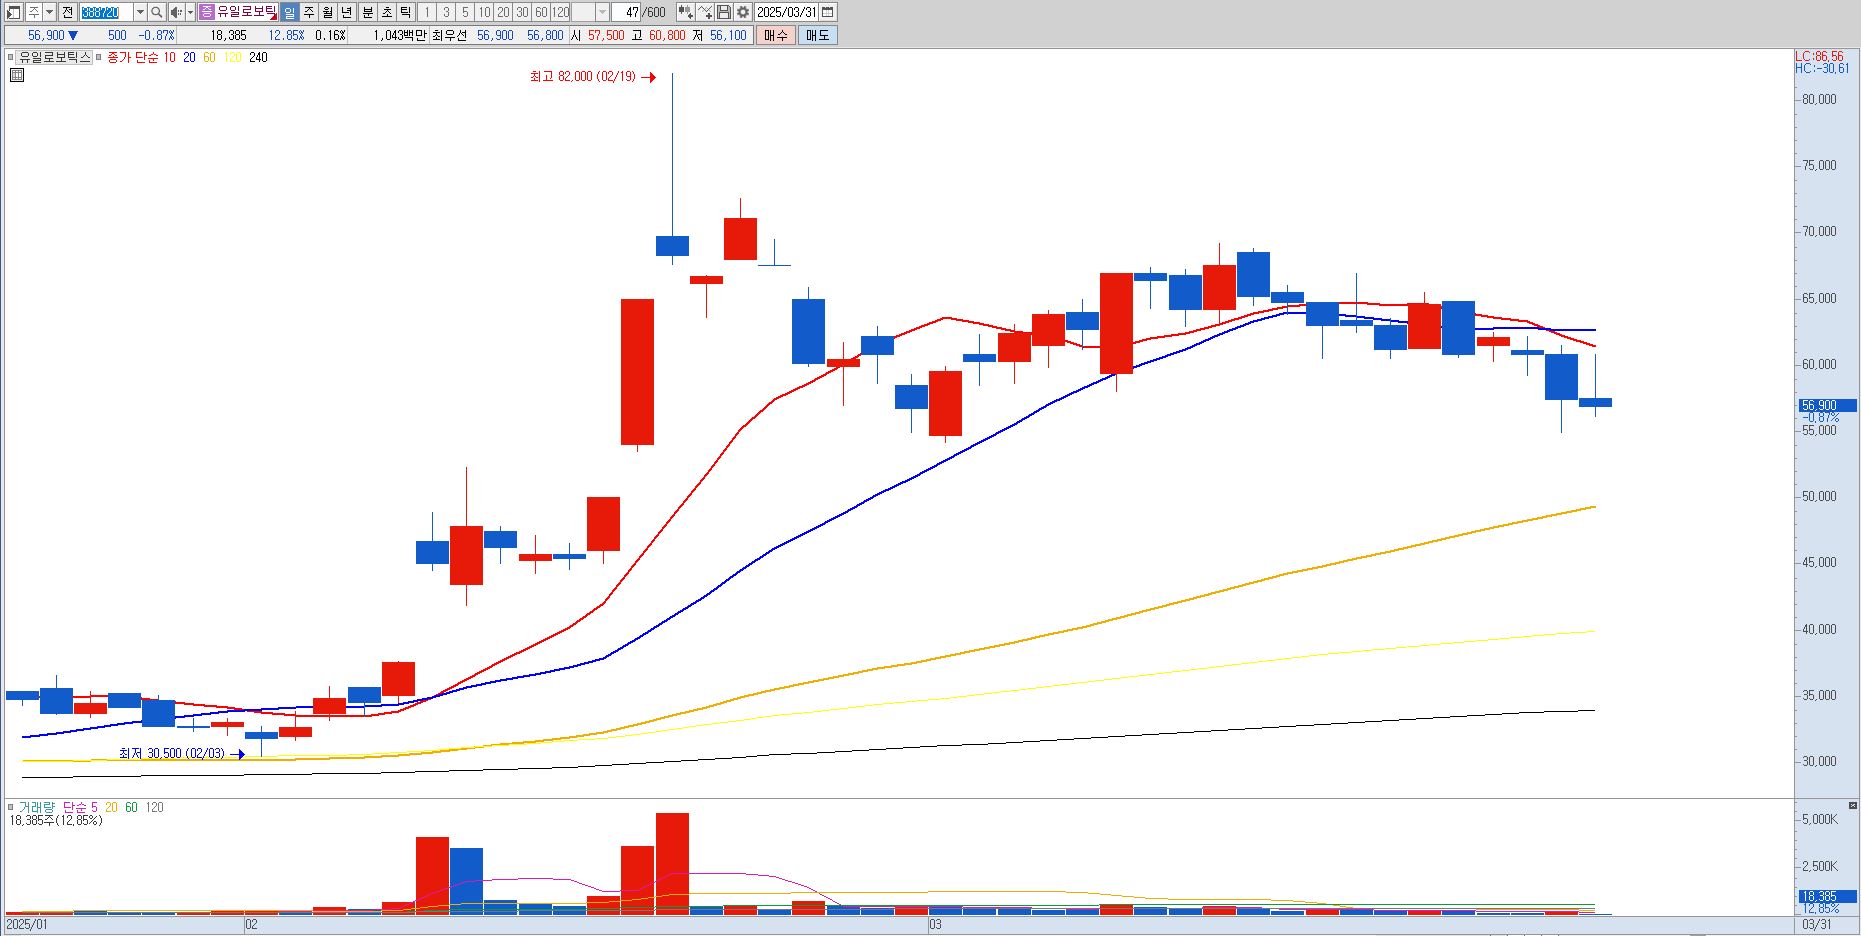1861x936 pixels.
Task: Click the panel layout icon at toolbar start
Action: point(14,12)
